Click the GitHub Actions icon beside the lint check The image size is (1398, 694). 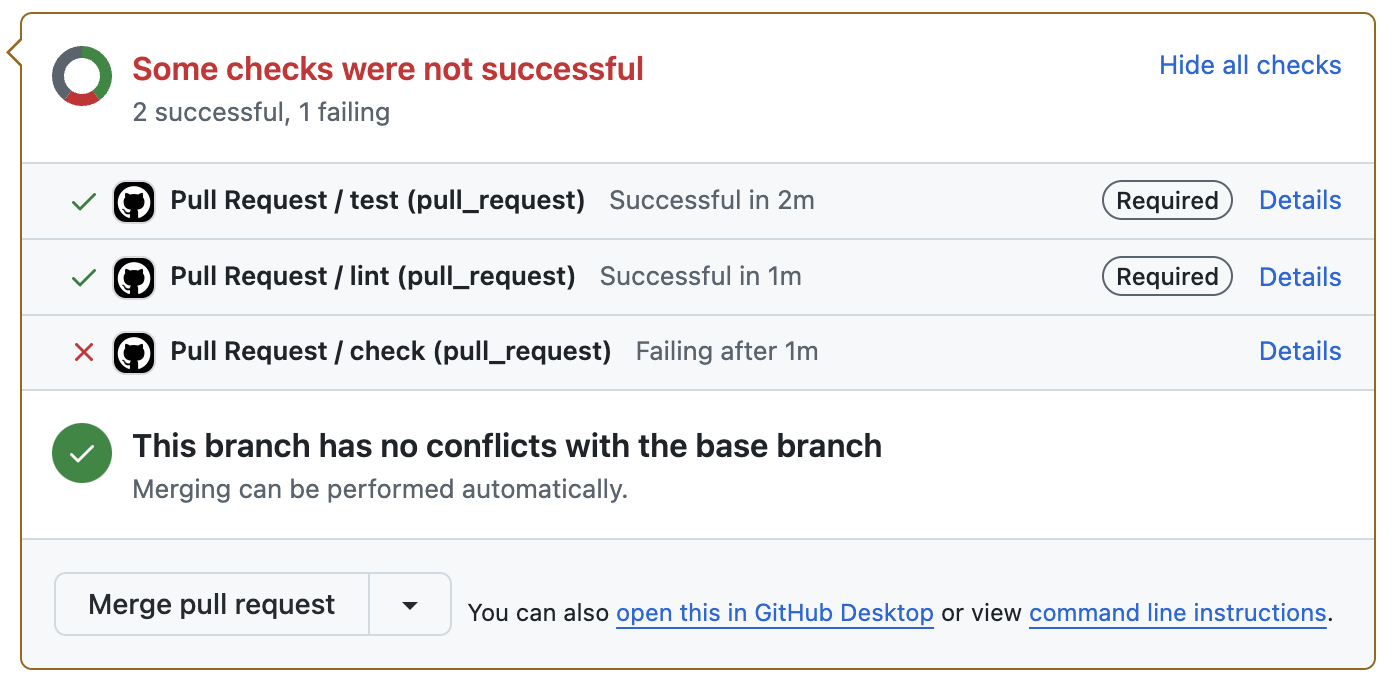click(134, 276)
